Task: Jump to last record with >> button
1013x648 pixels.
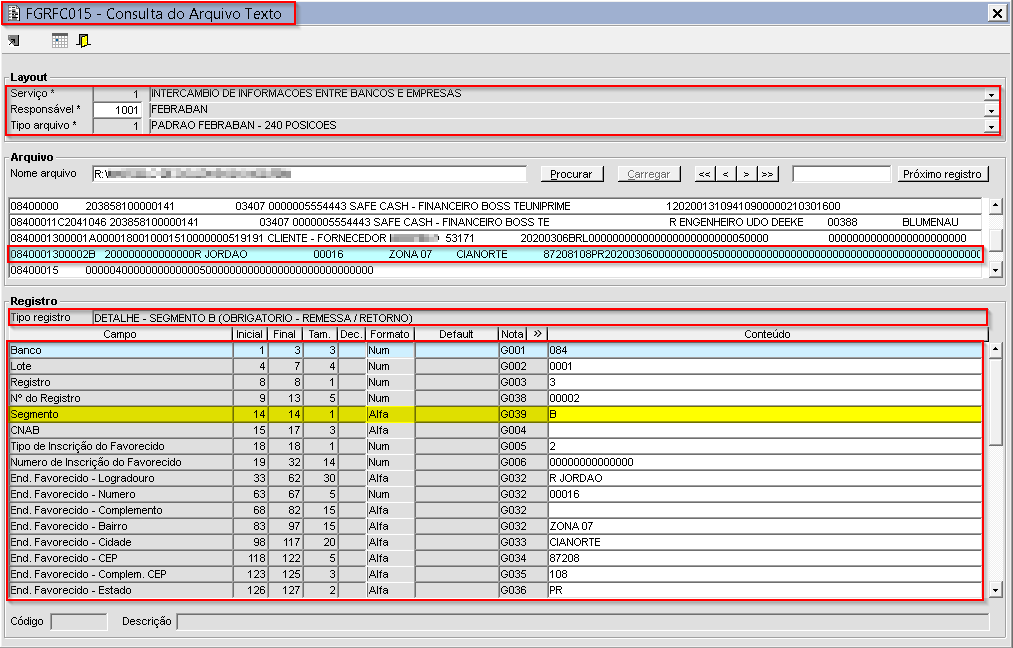Action: pos(767,174)
